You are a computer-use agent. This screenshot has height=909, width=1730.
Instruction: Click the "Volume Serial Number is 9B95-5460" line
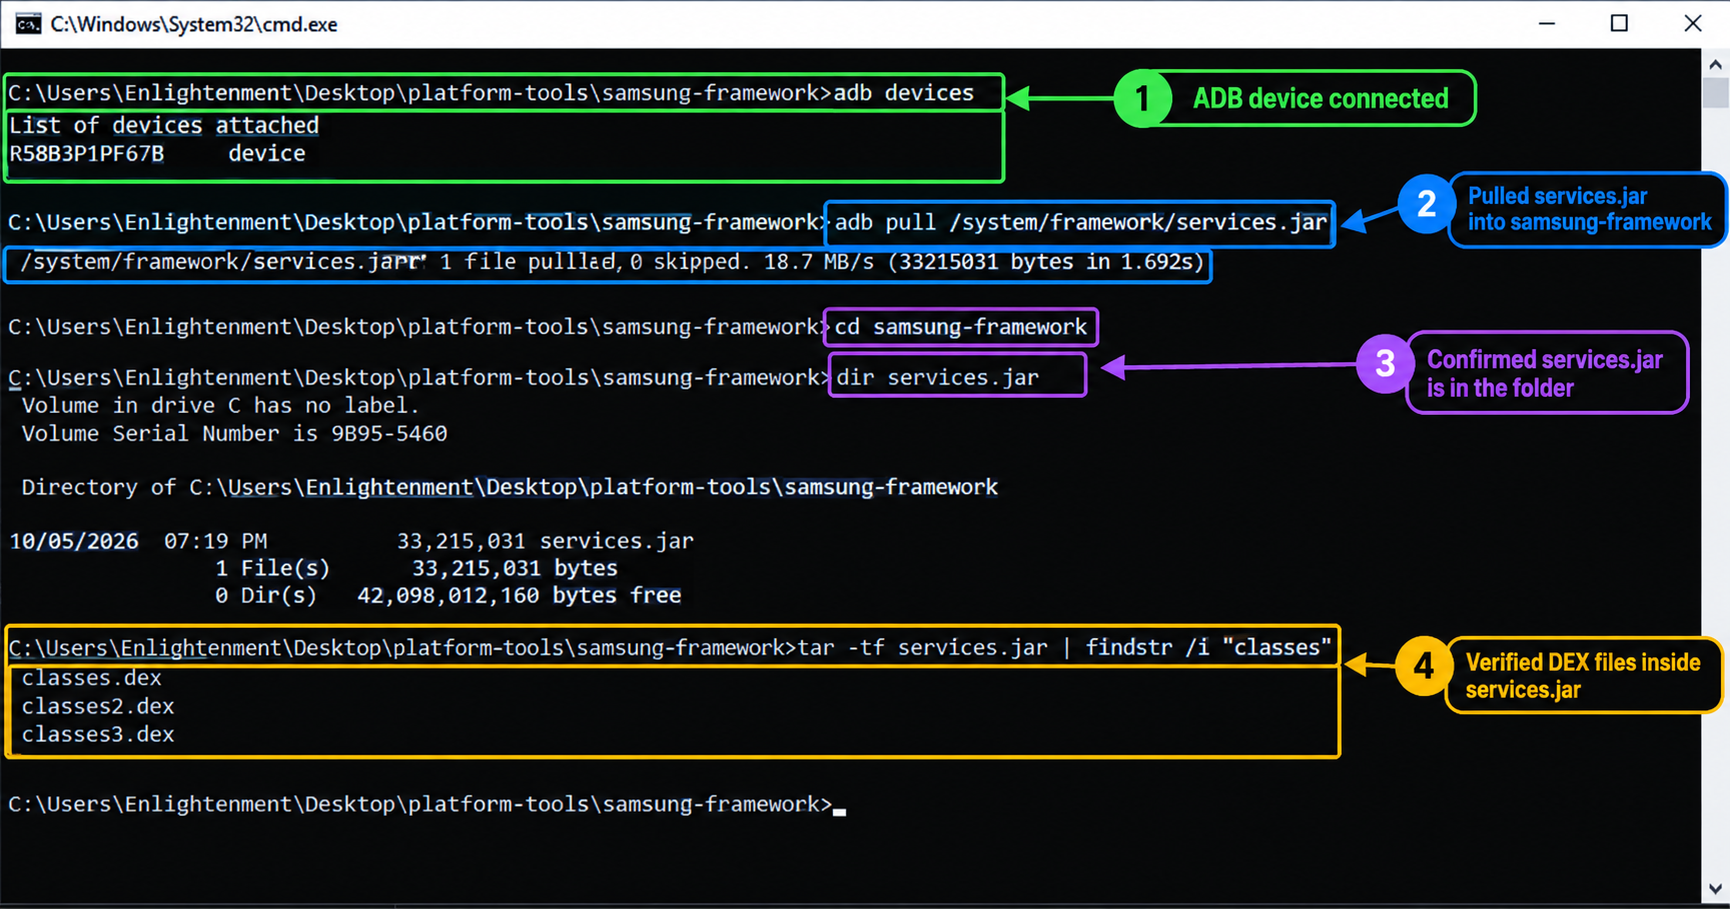coord(234,433)
